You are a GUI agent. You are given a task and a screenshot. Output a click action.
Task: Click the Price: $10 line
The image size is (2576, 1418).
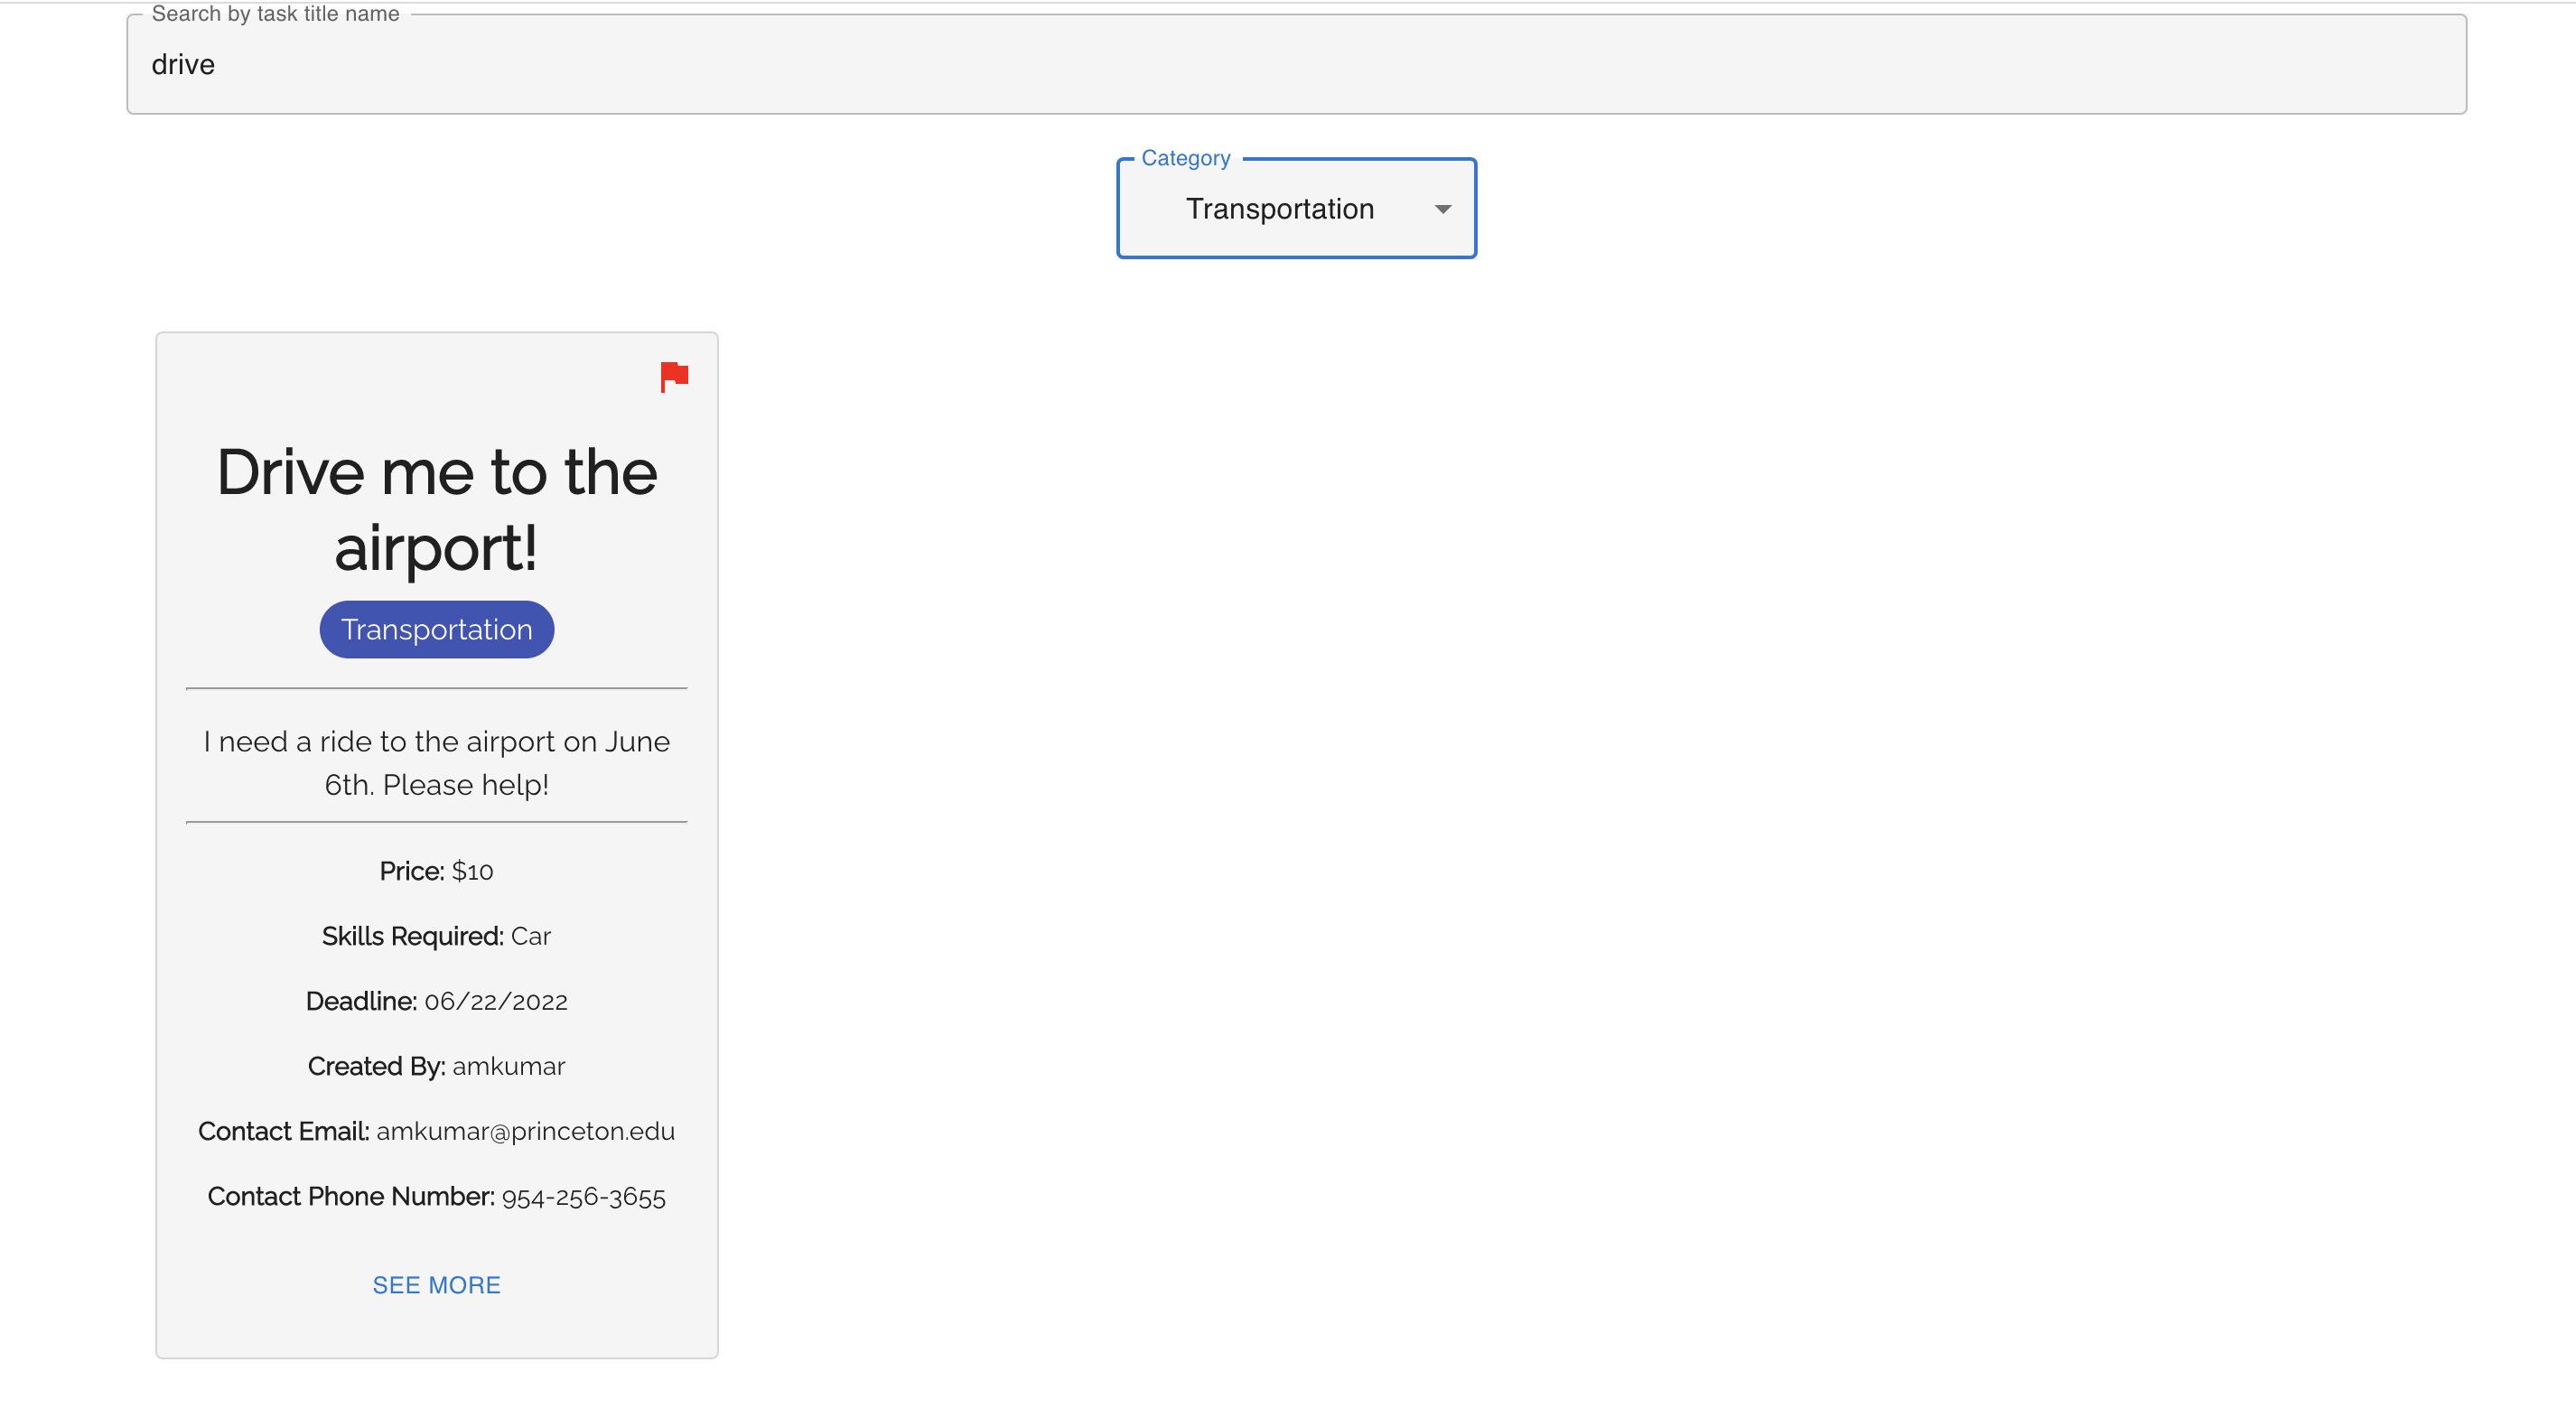(x=436, y=871)
